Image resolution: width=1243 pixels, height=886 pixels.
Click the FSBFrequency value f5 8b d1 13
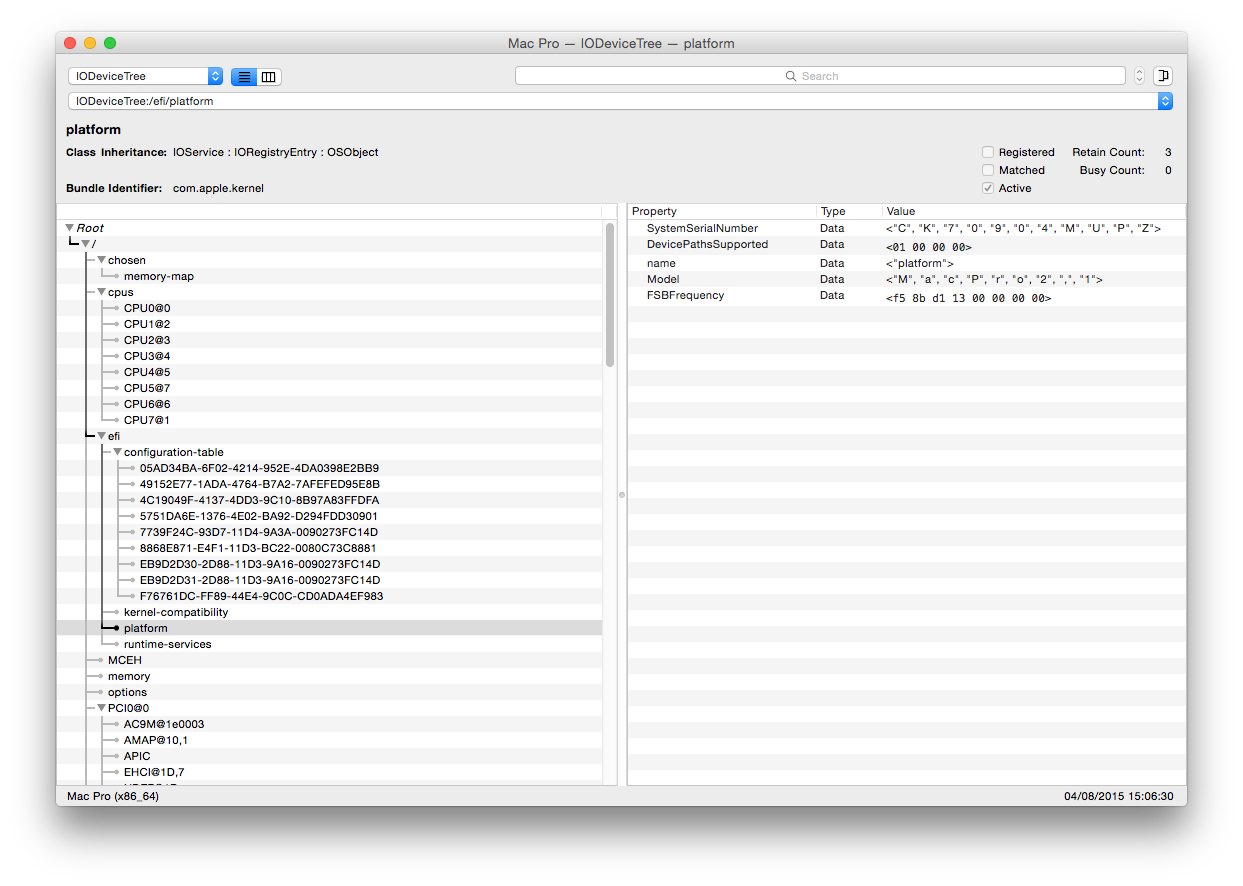coord(968,298)
